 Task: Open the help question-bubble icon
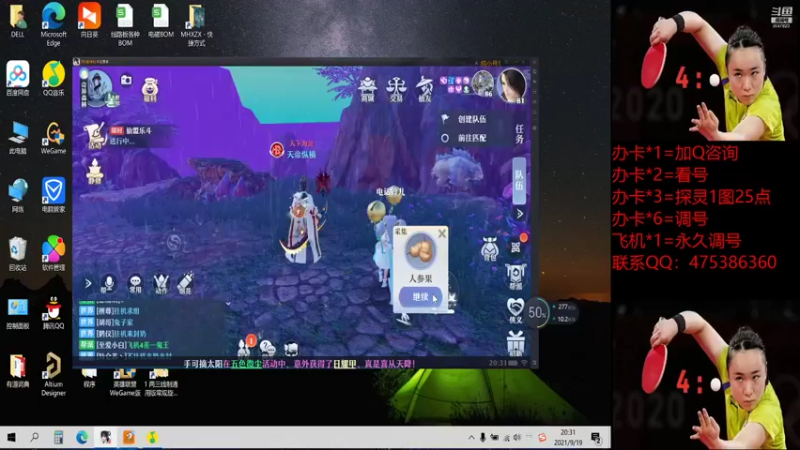[267, 348]
